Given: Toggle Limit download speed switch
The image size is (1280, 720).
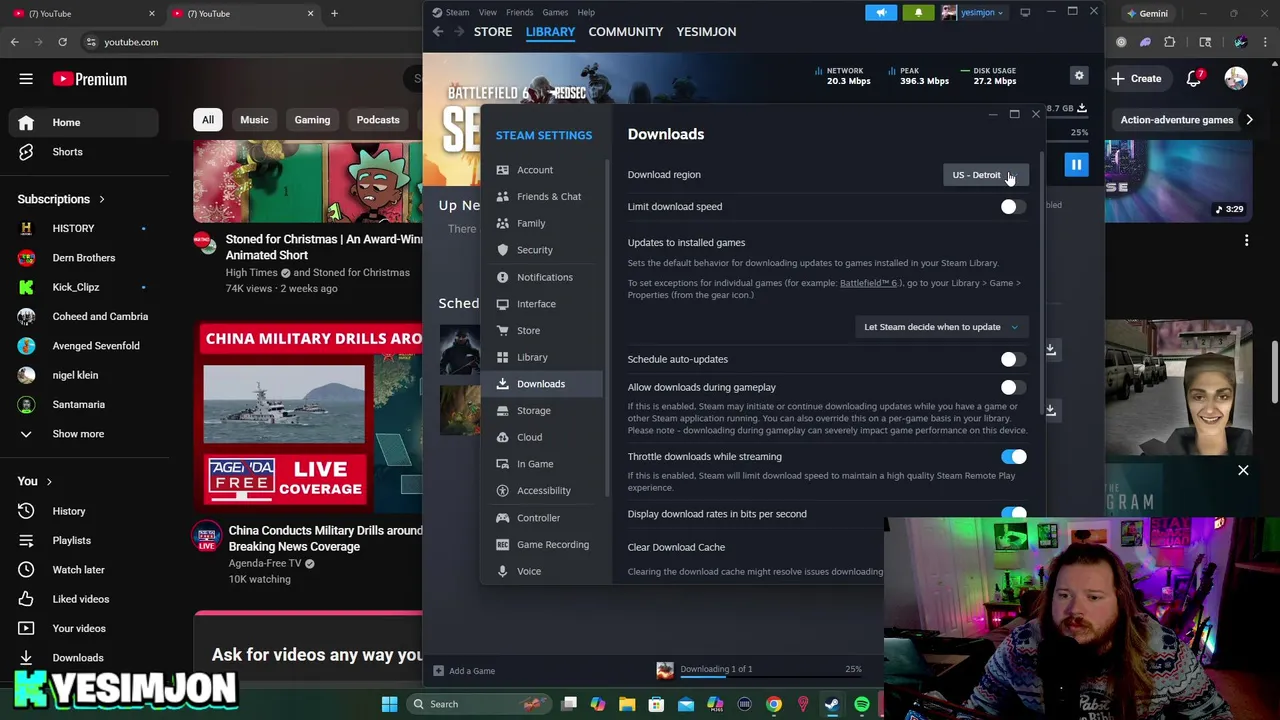Looking at the screenshot, I should coord(1013,207).
